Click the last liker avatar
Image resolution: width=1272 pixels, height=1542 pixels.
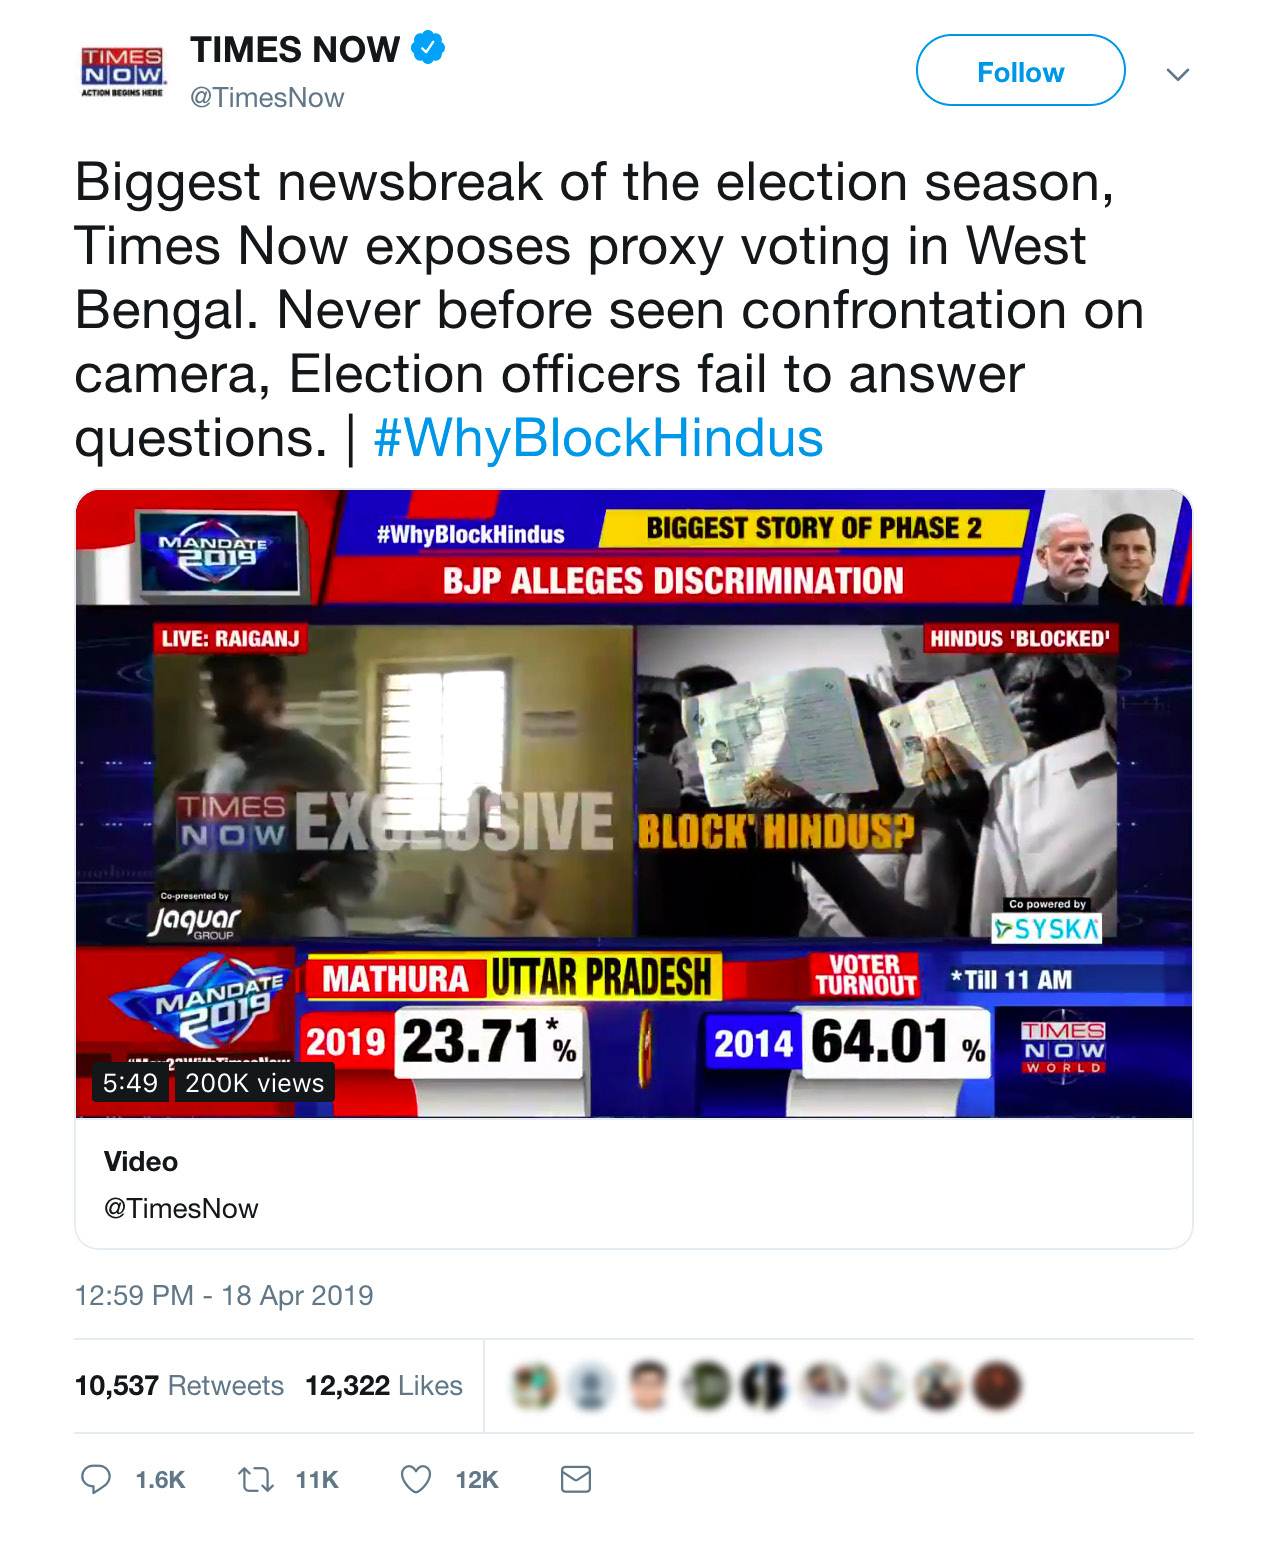pyautogui.click(x=996, y=1386)
